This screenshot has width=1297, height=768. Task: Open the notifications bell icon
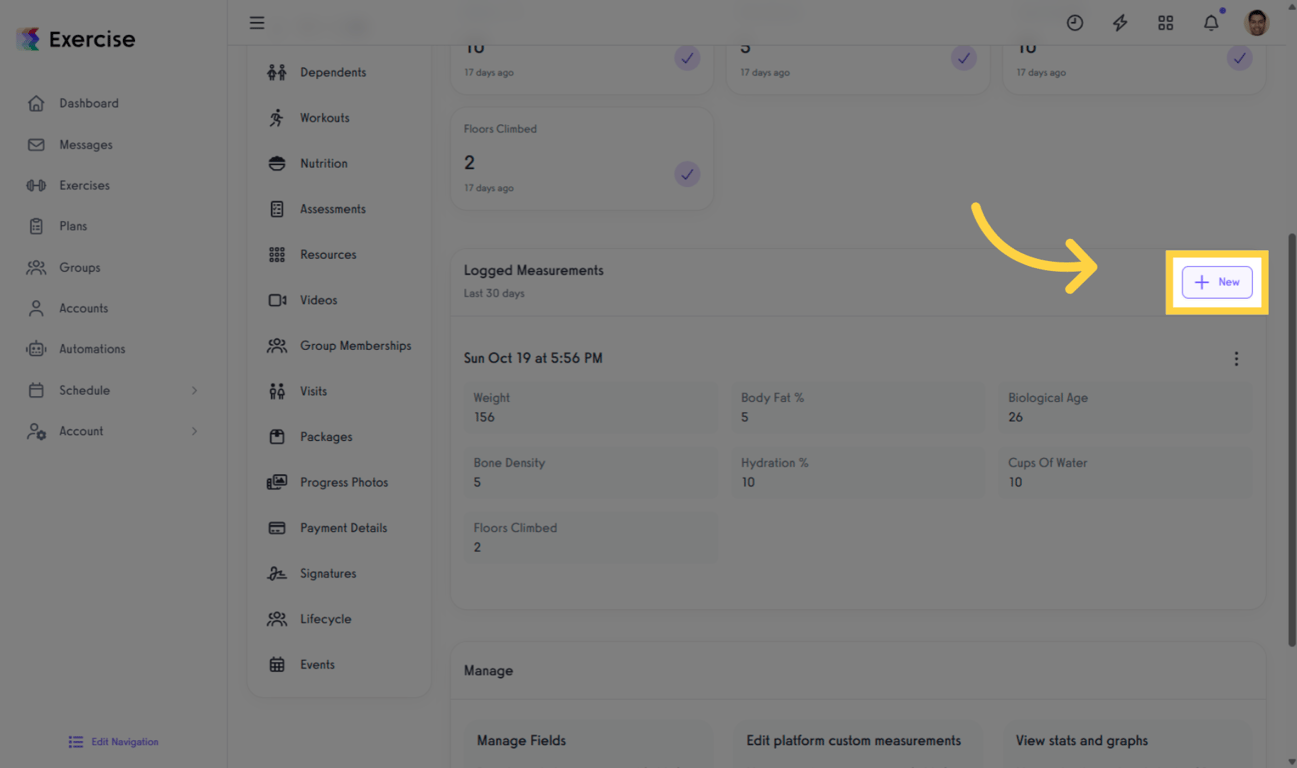coord(1210,21)
